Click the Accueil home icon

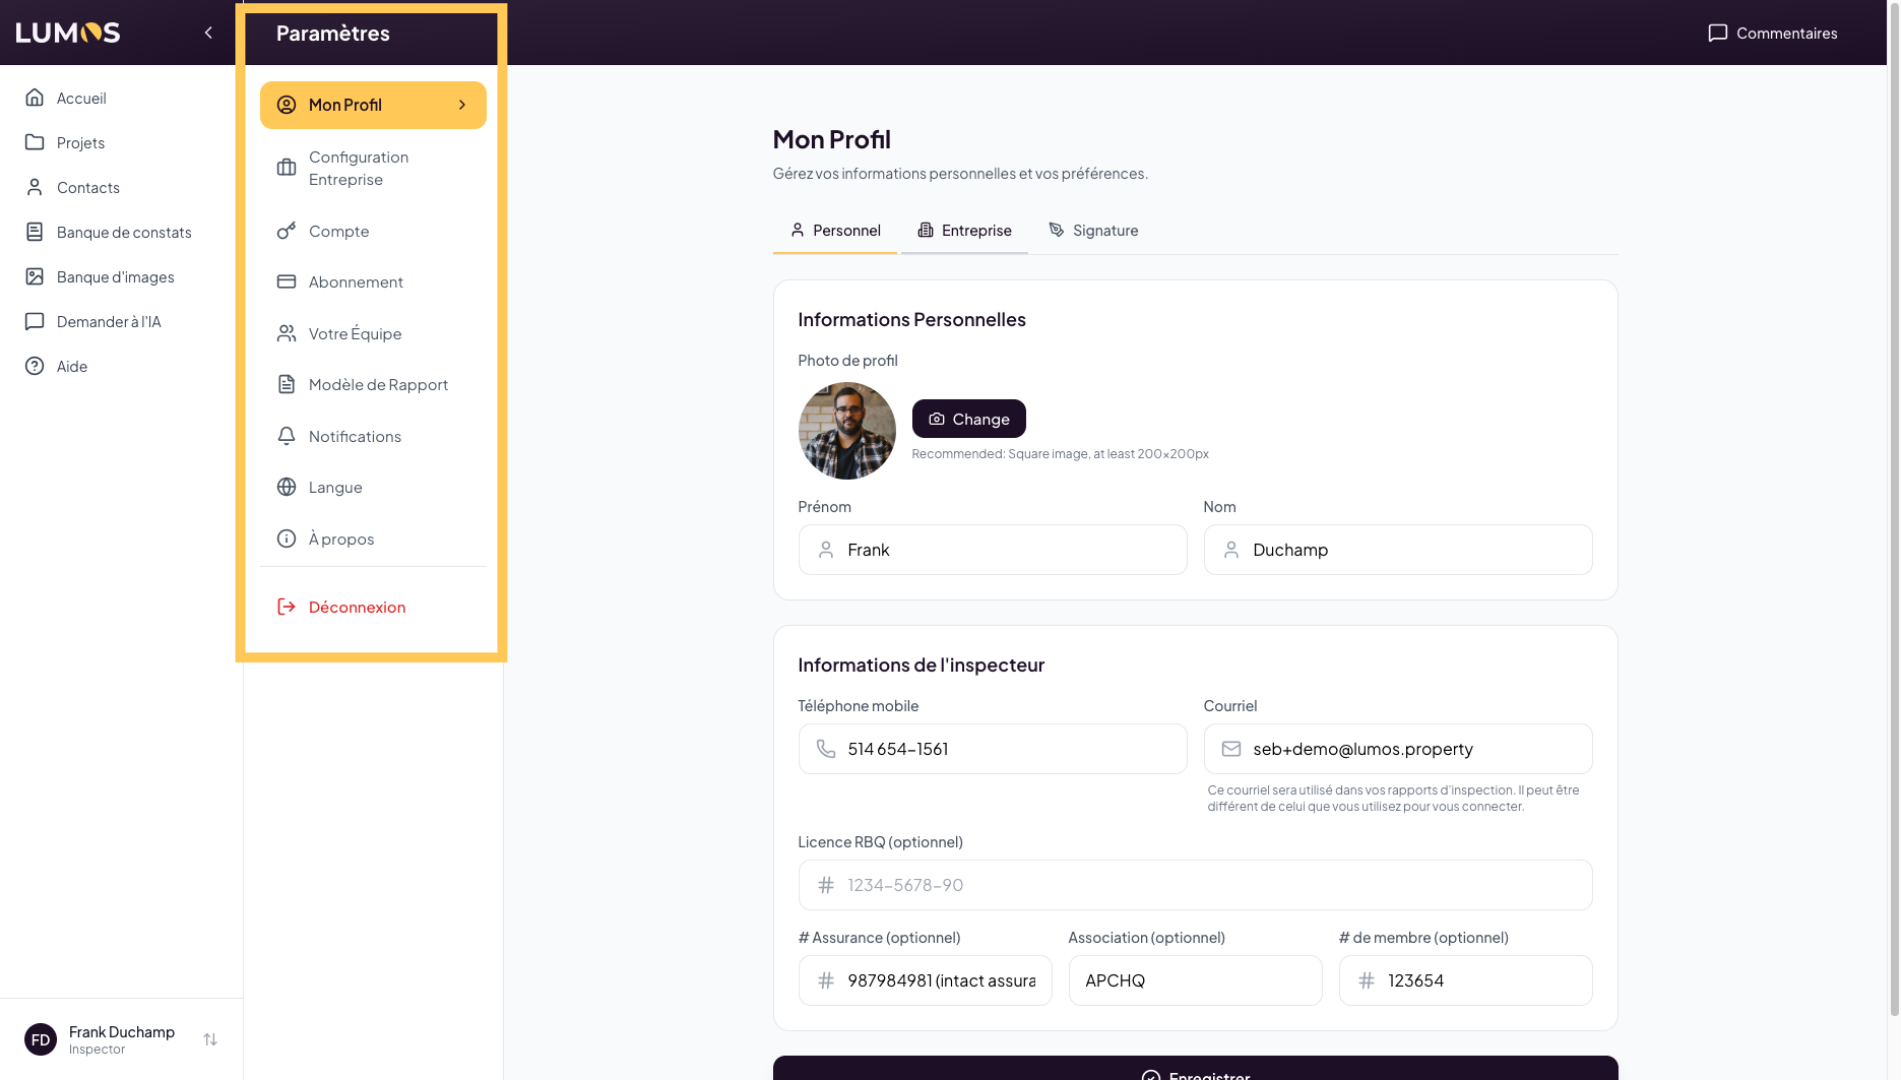(35, 98)
